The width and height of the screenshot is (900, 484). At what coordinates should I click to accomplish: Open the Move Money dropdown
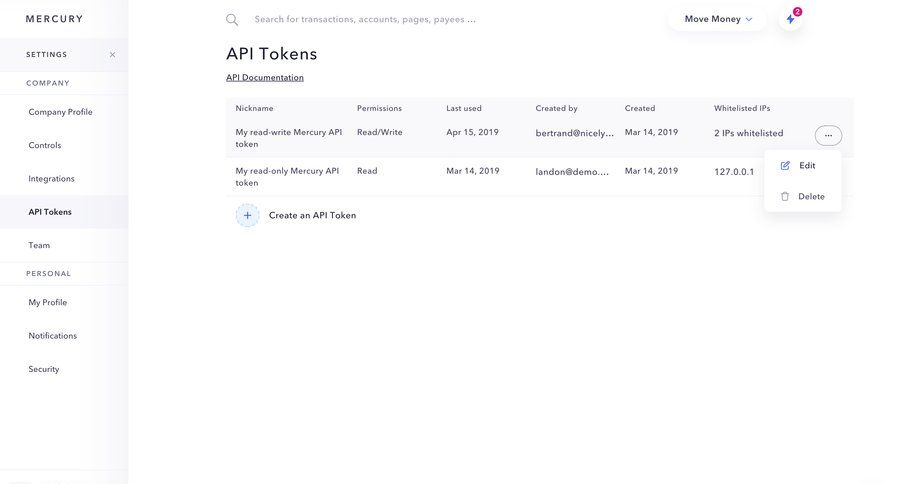tap(718, 19)
